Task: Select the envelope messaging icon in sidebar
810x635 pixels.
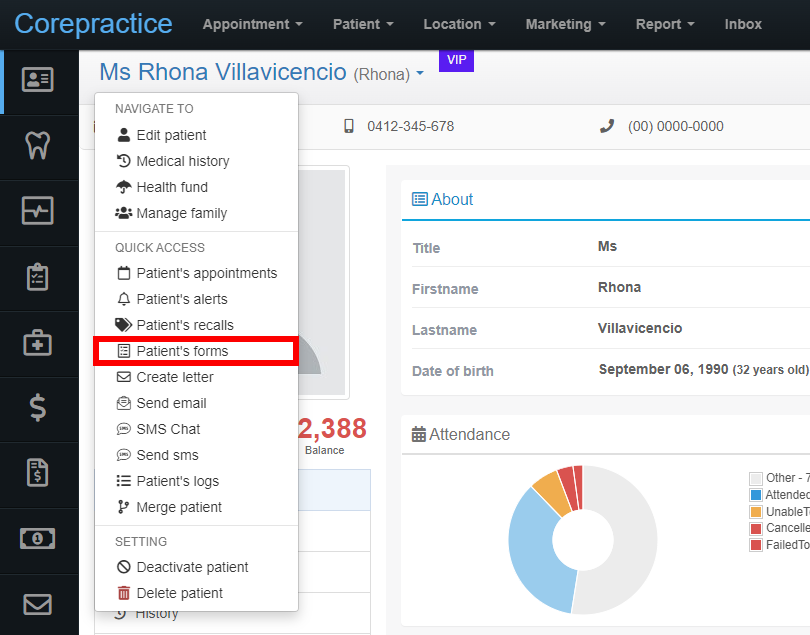Action: coord(39,604)
